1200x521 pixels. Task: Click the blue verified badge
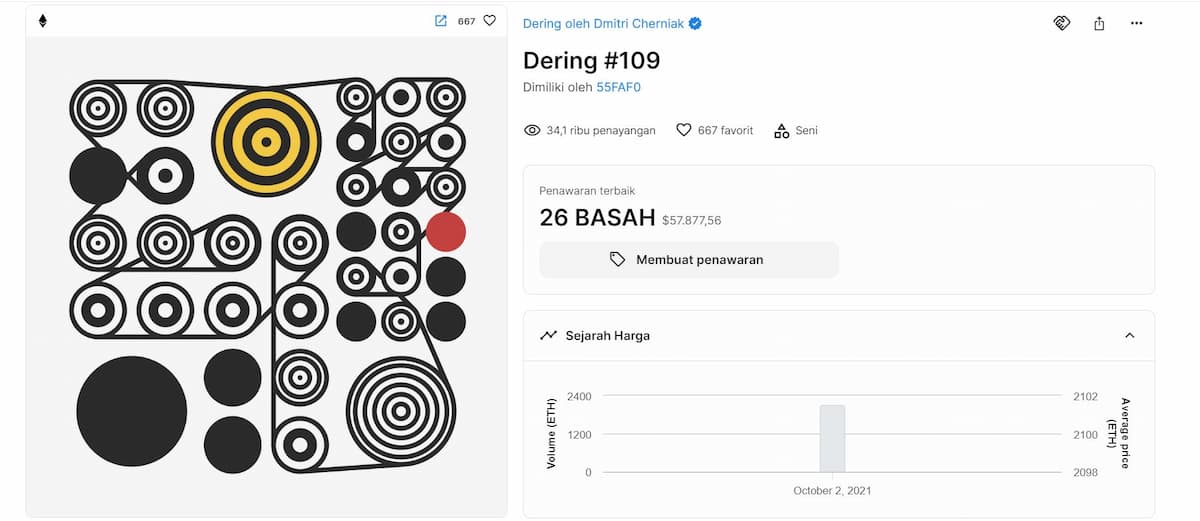[x=695, y=23]
